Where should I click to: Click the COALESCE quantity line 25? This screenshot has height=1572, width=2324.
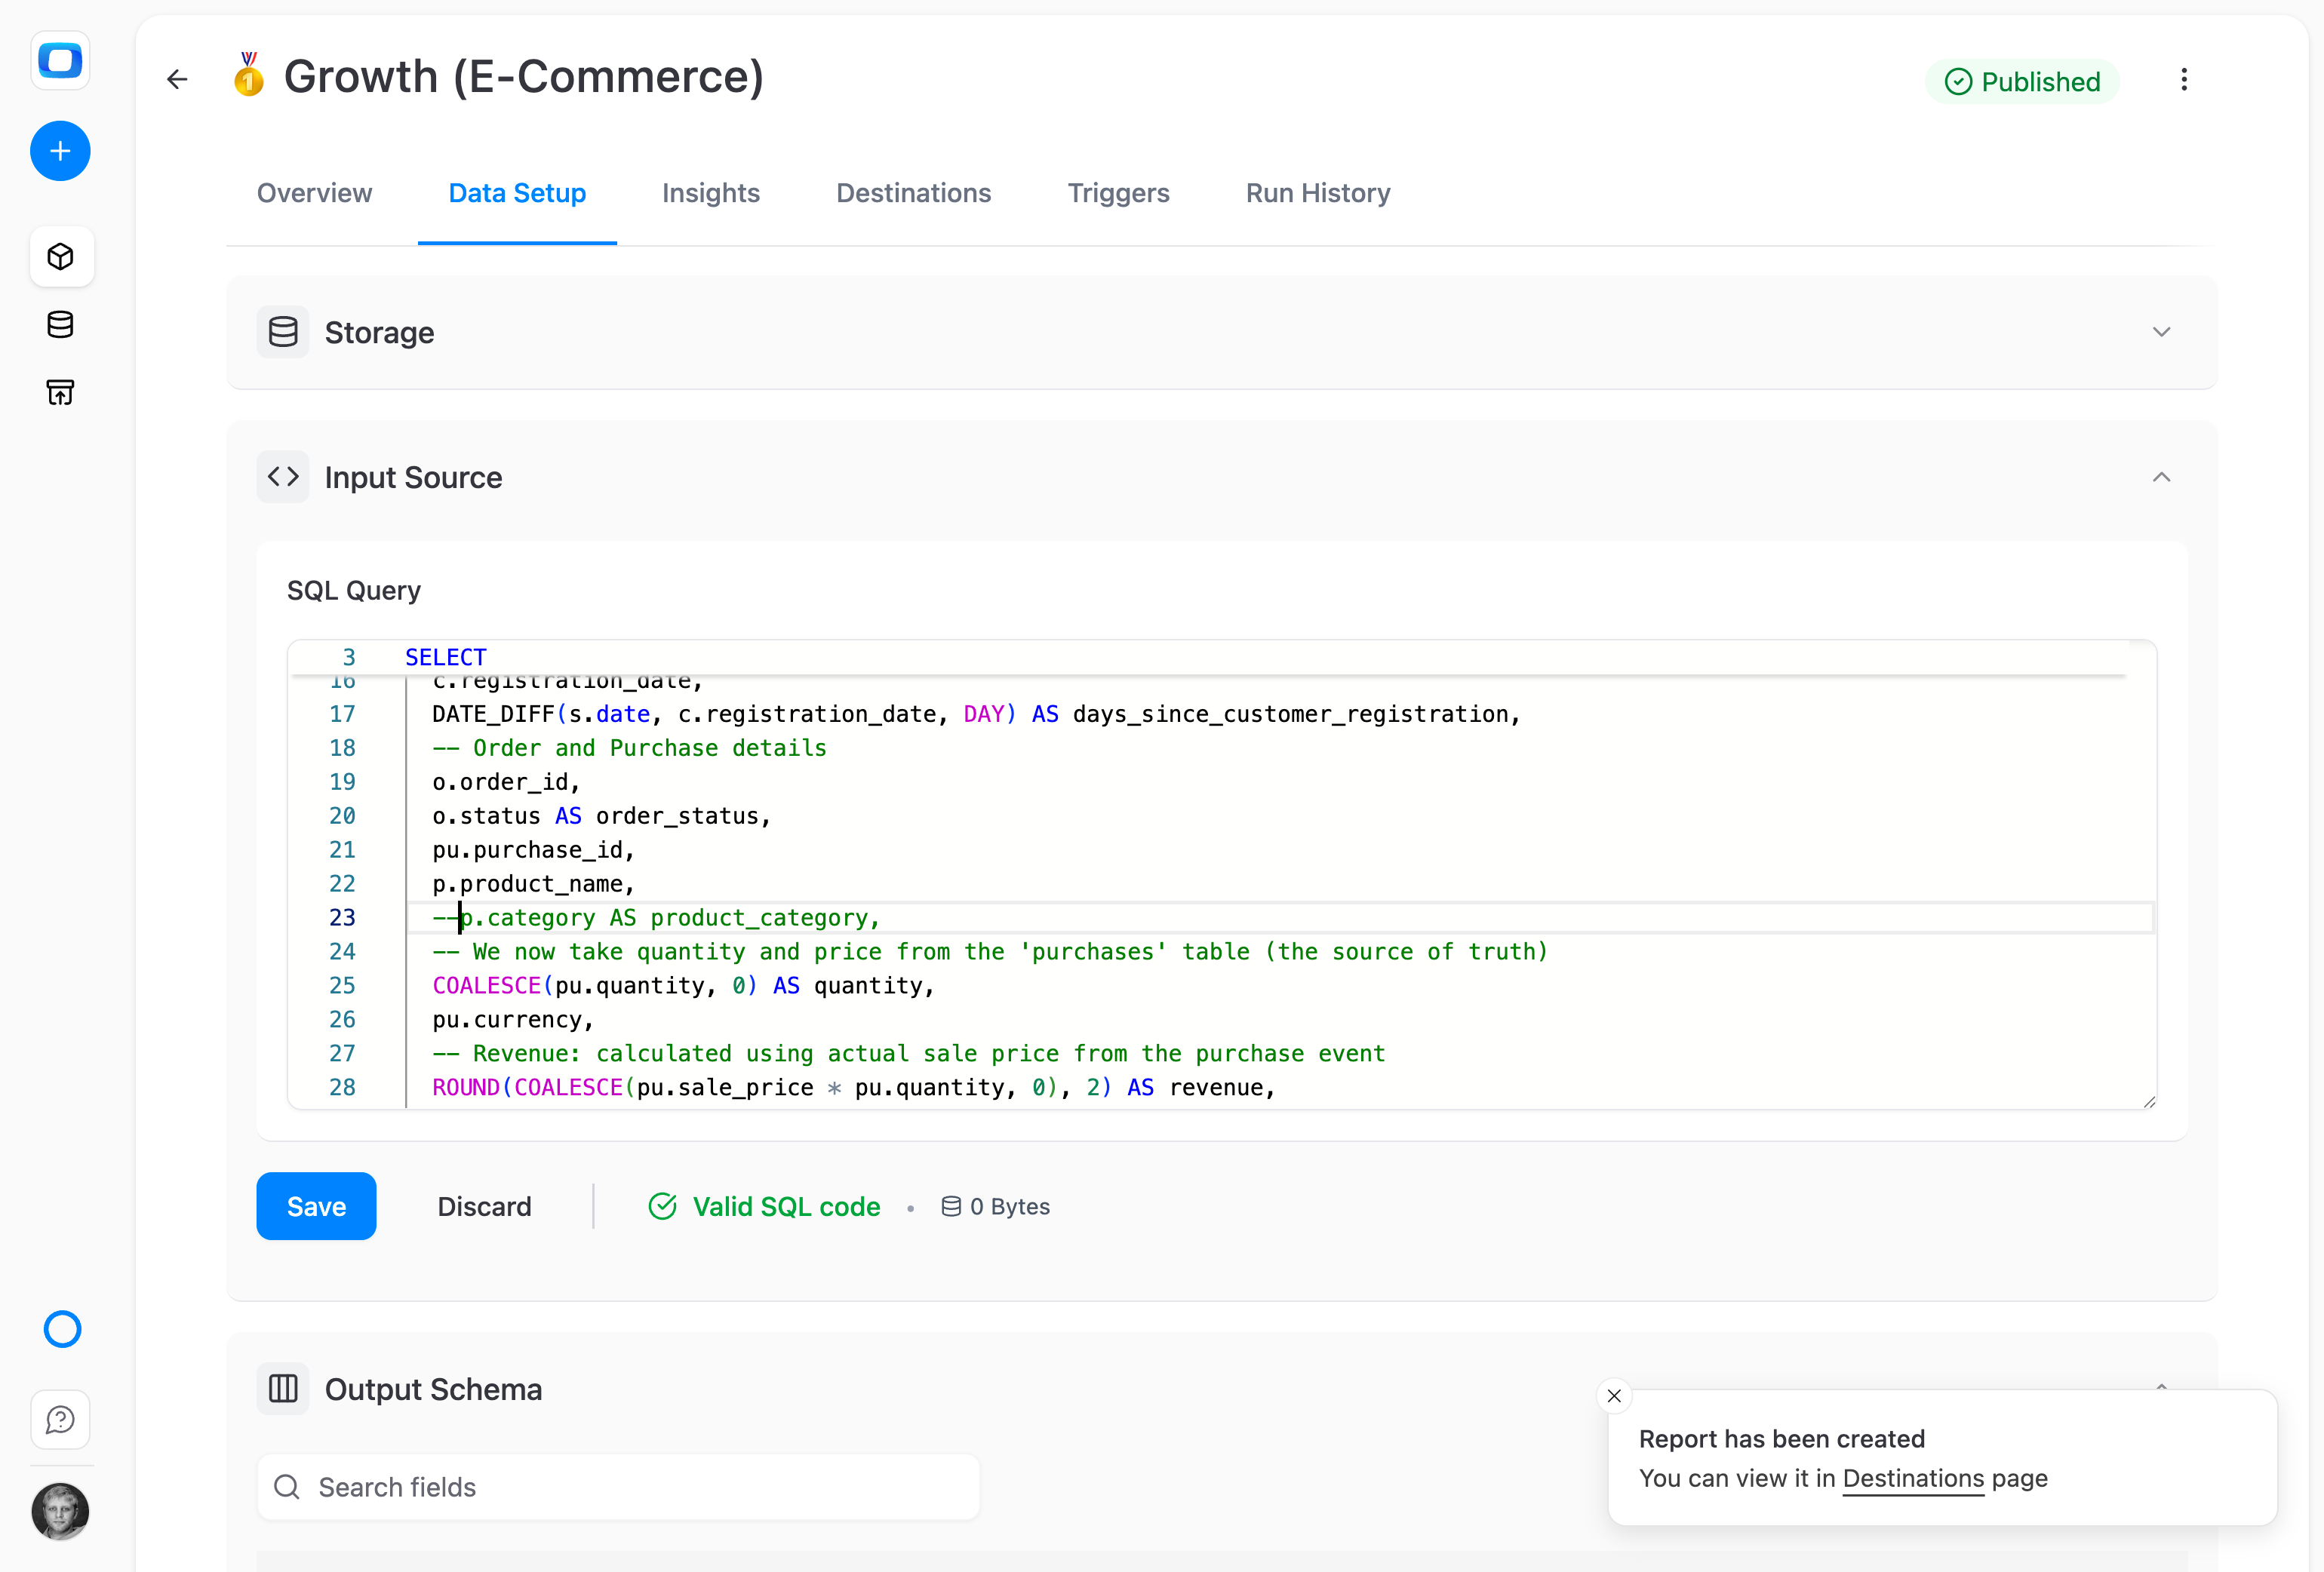pos(683,986)
